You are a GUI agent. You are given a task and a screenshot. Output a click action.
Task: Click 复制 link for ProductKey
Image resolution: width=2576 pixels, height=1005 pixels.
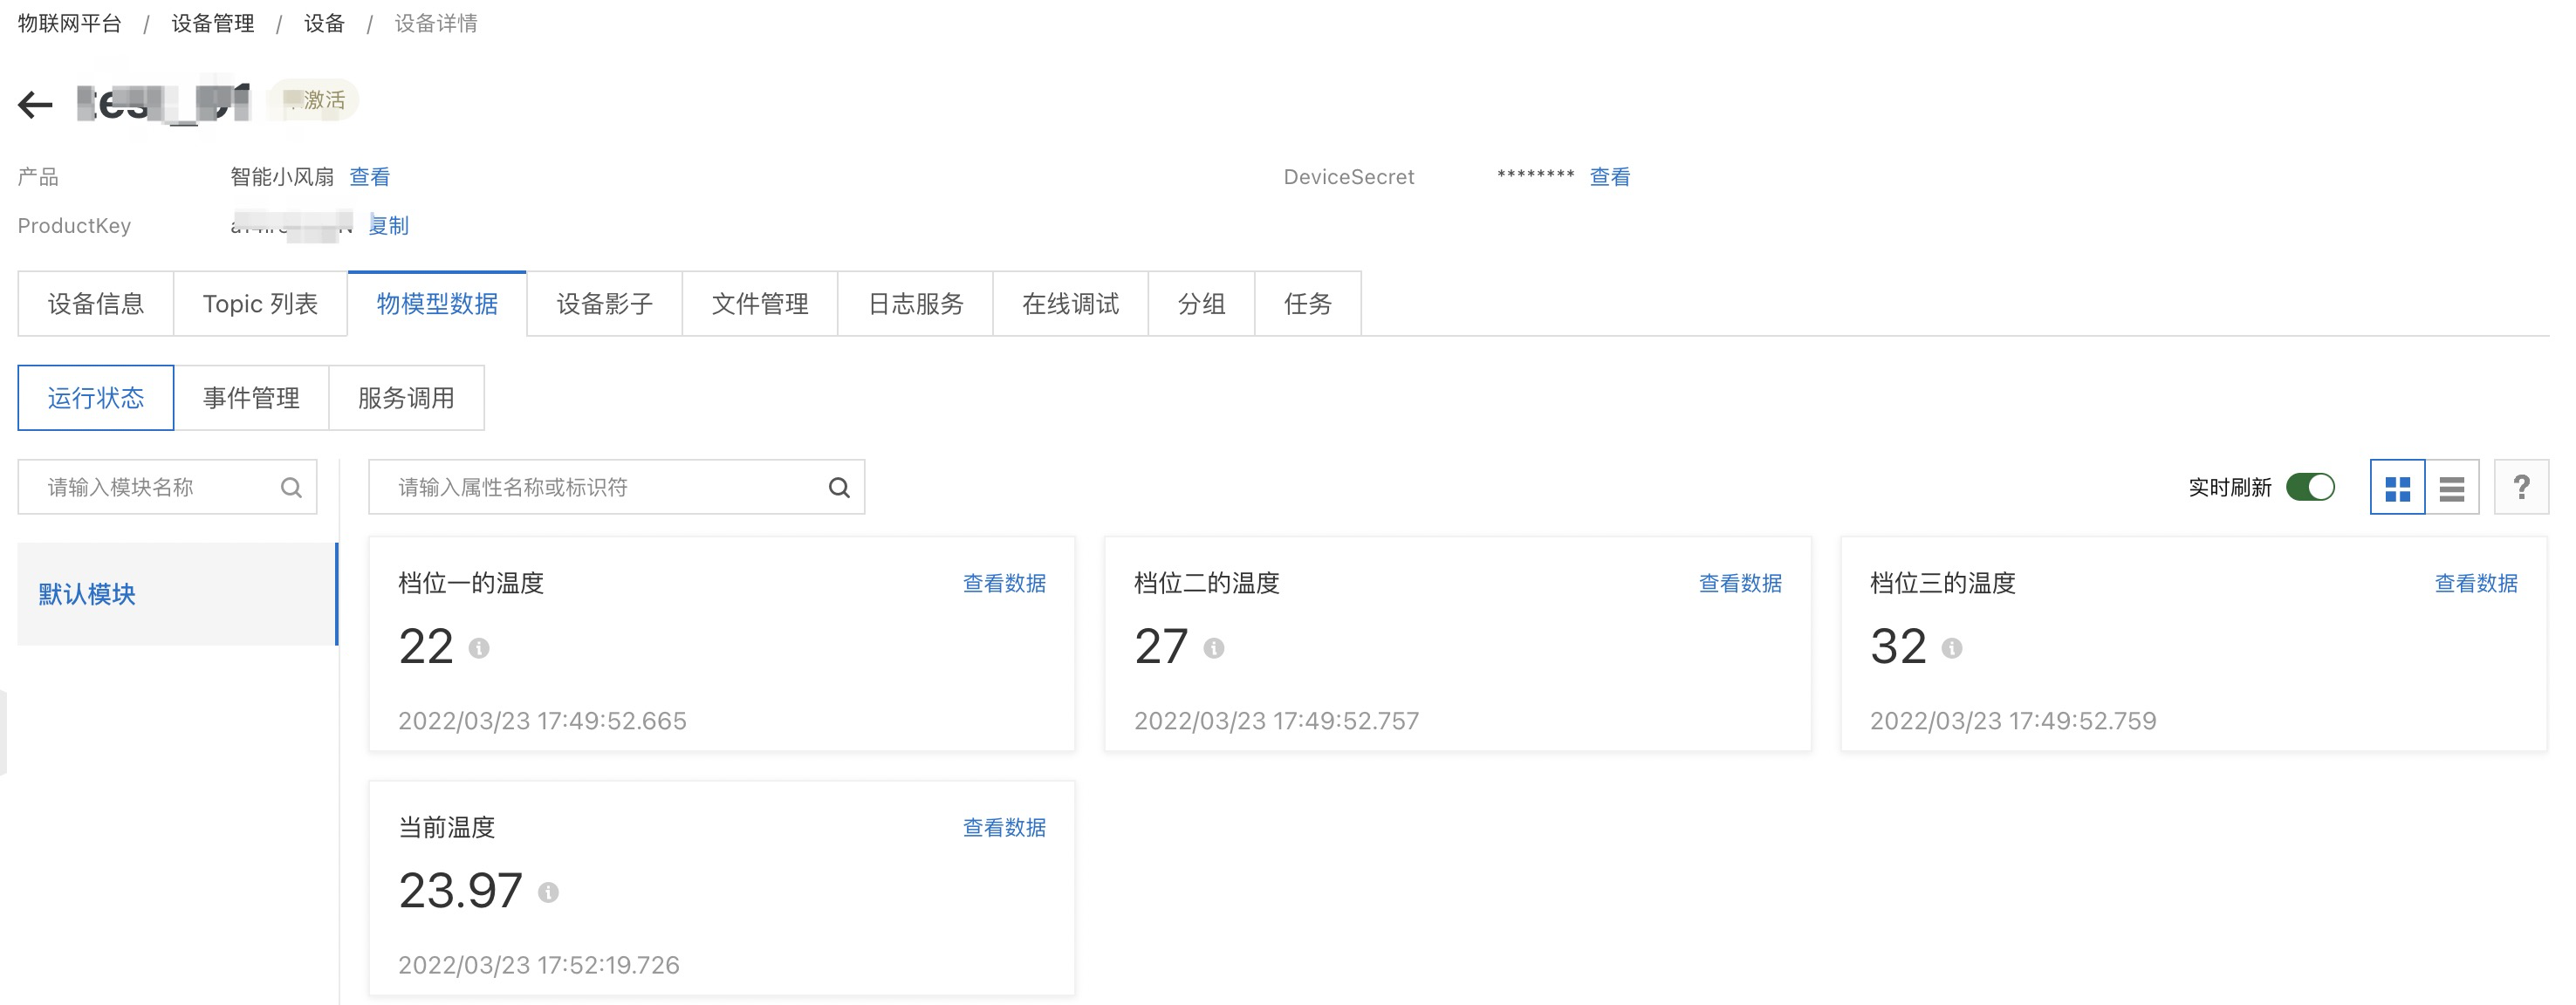tap(389, 226)
